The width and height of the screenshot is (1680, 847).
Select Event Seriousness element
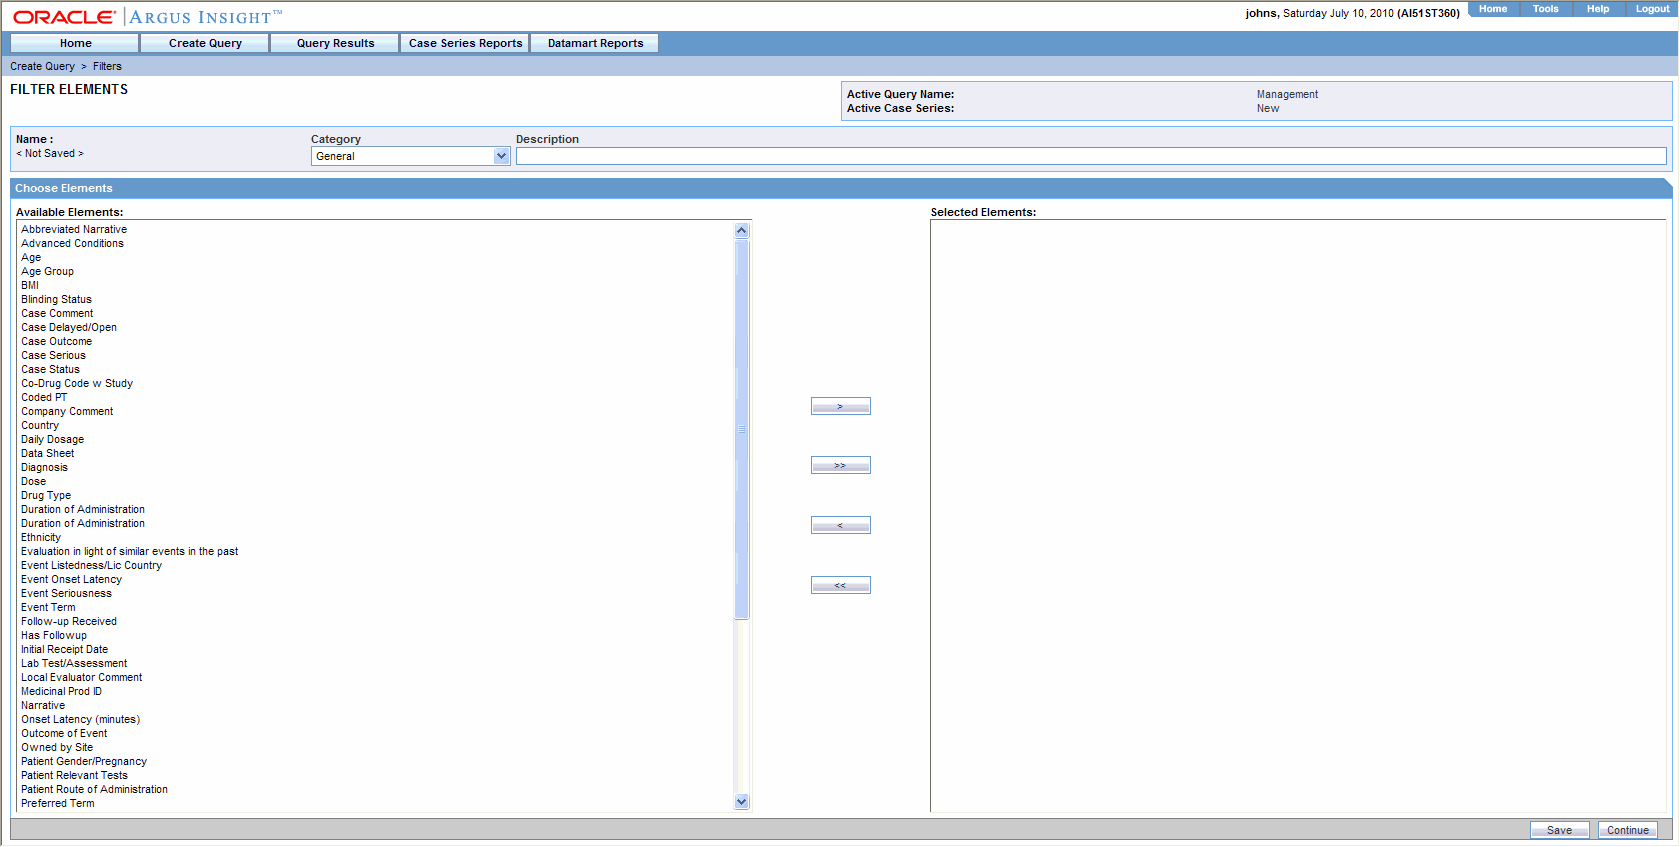pos(66,593)
